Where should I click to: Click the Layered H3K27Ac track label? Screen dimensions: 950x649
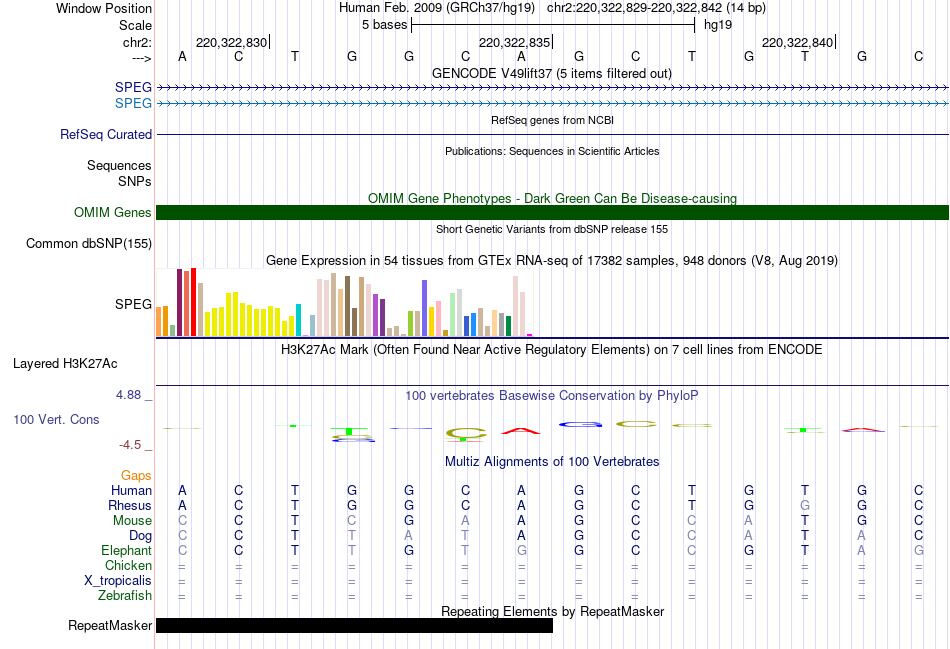(65, 364)
